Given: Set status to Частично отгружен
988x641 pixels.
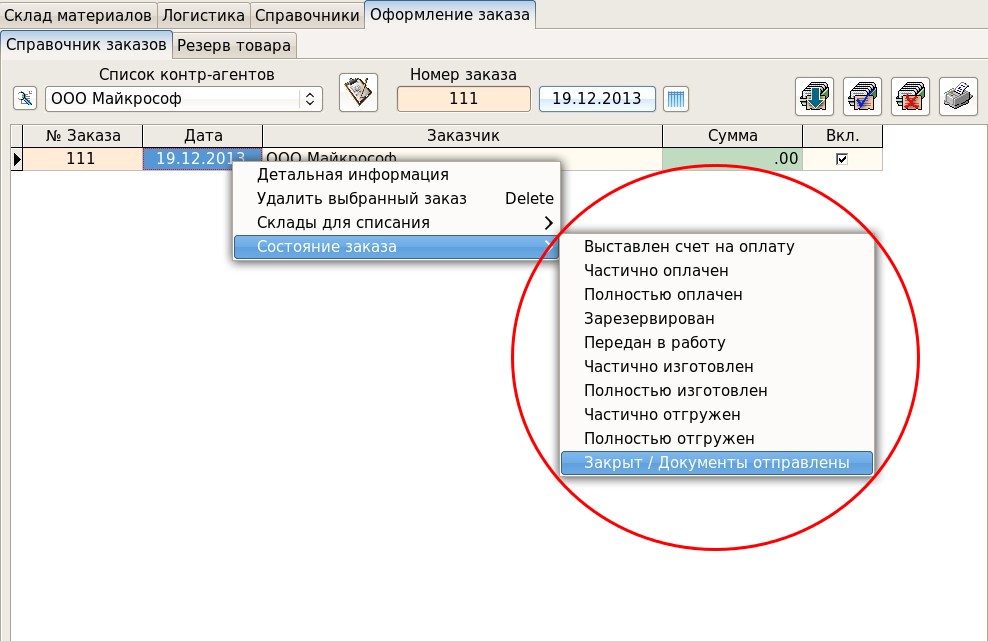Looking at the screenshot, I should (717, 414).
